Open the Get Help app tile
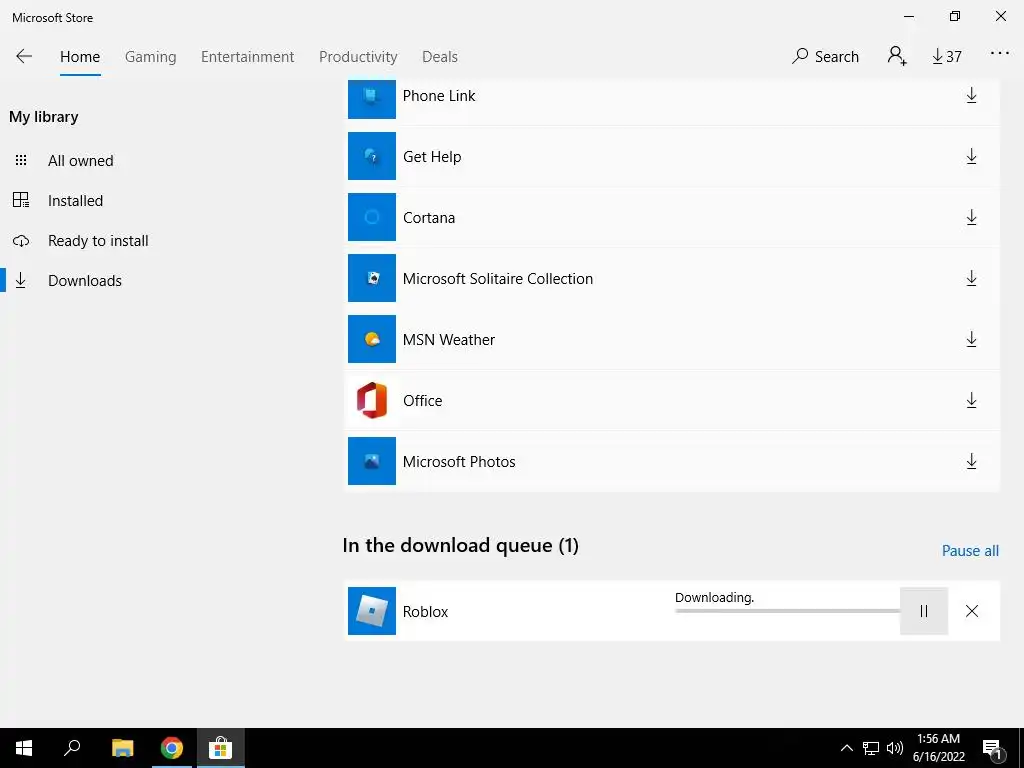The width and height of the screenshot is (1024, 768). pyautogui.click(x=372, y=156)
